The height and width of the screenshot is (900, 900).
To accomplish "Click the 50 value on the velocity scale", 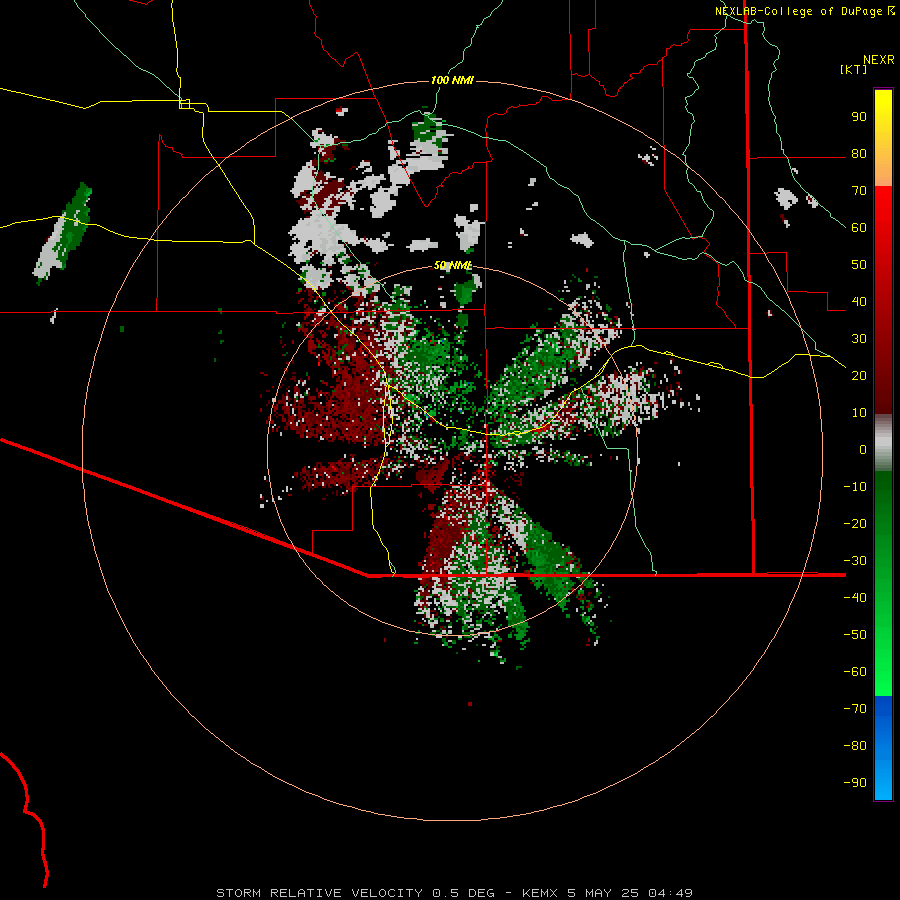I will (859, 265).
